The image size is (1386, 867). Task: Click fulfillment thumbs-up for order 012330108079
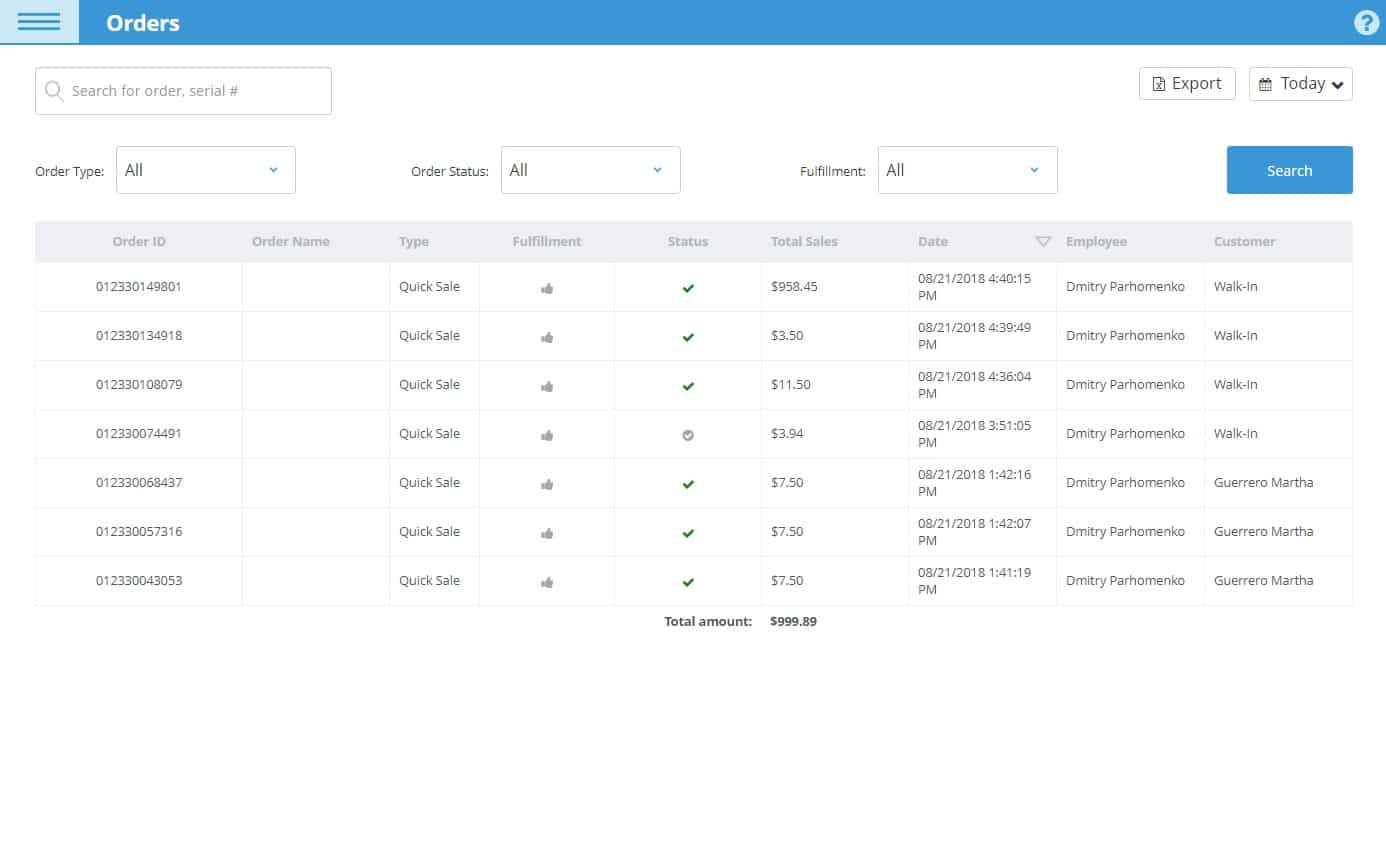coord(547,386)
